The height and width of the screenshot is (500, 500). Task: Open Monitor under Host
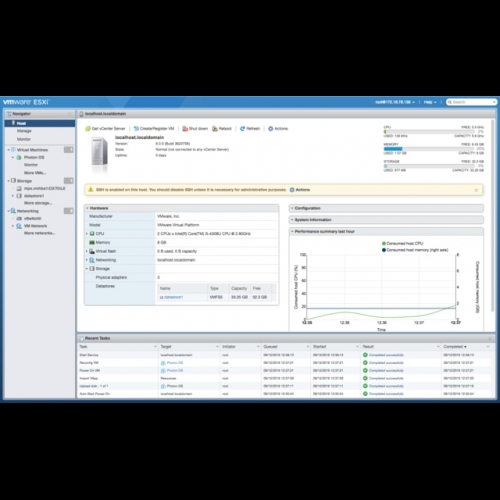[x=24, y=139]
